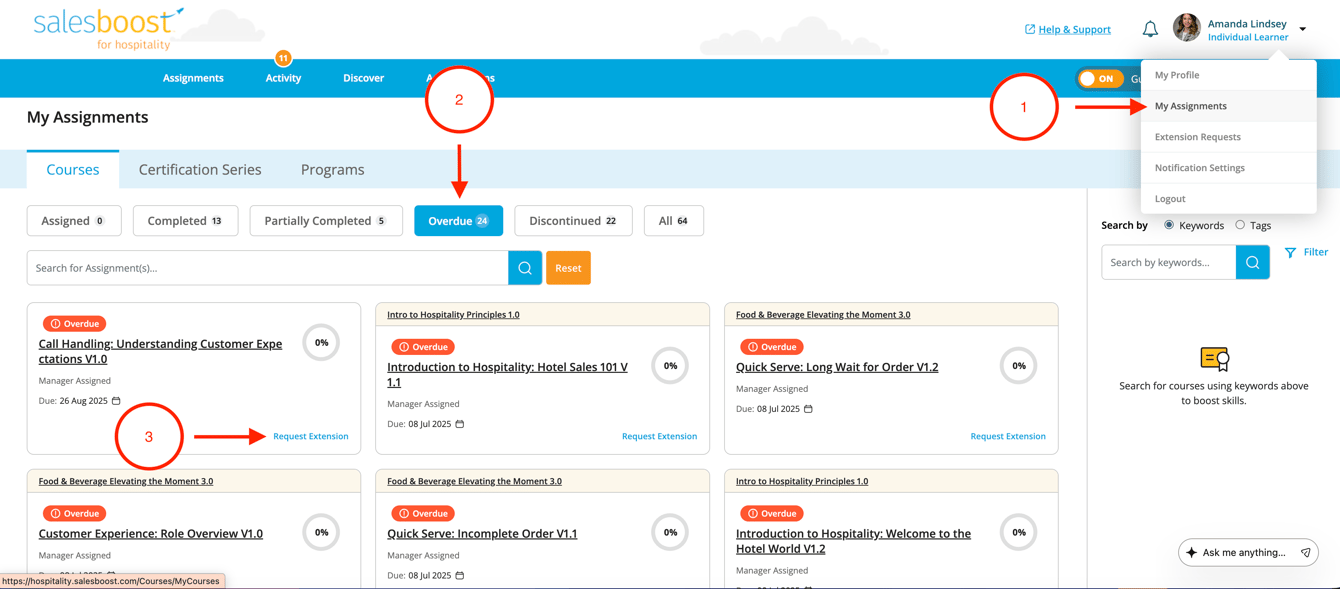Switch to the Certification Series tab

pos(200,170)
